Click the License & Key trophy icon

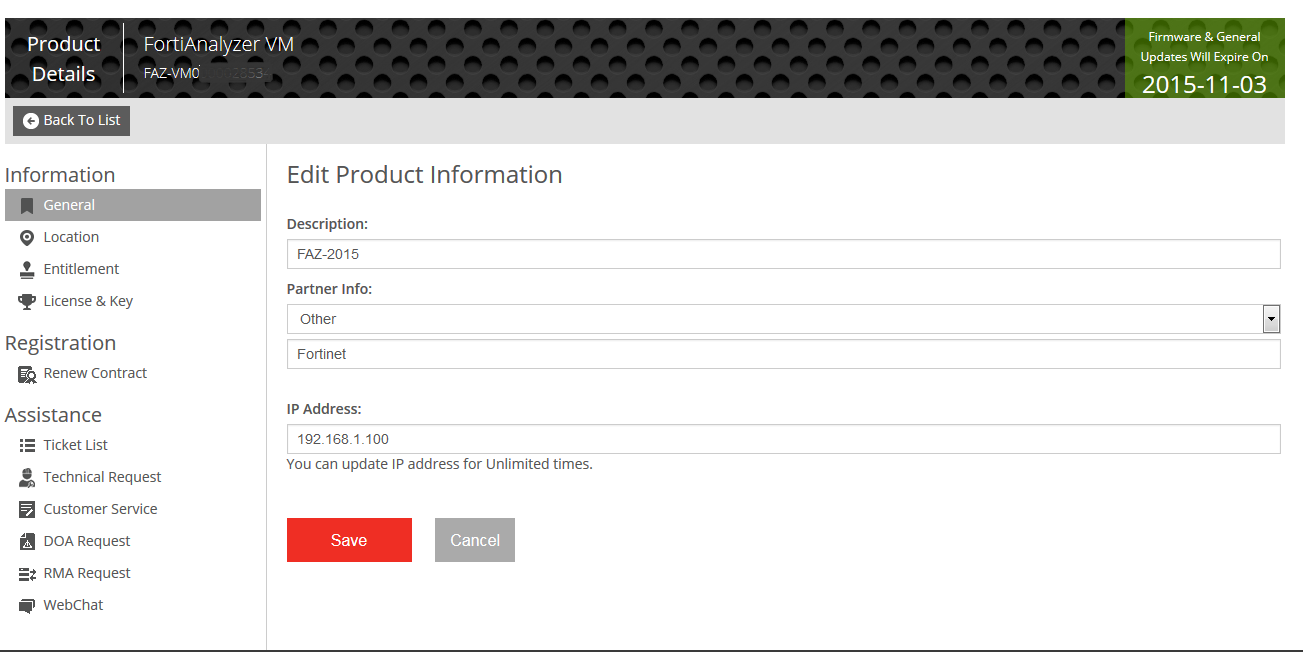point(27,302)
